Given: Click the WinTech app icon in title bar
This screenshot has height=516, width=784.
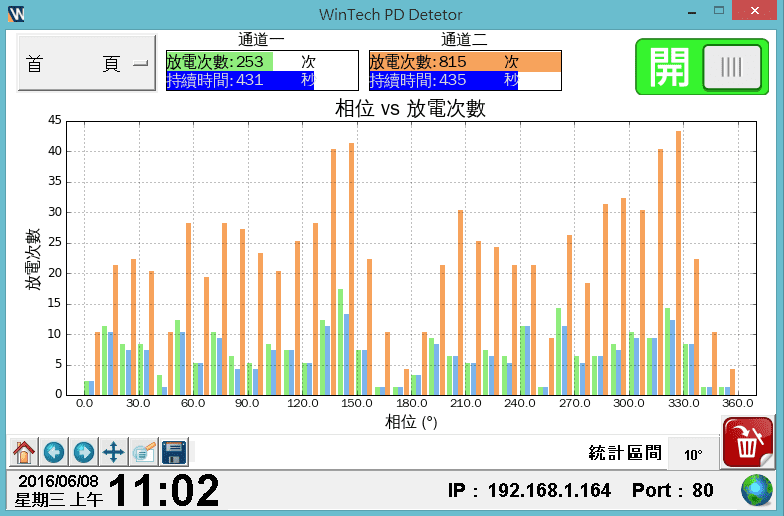Looking at the screenshot, I should click(x=15, y=14).
